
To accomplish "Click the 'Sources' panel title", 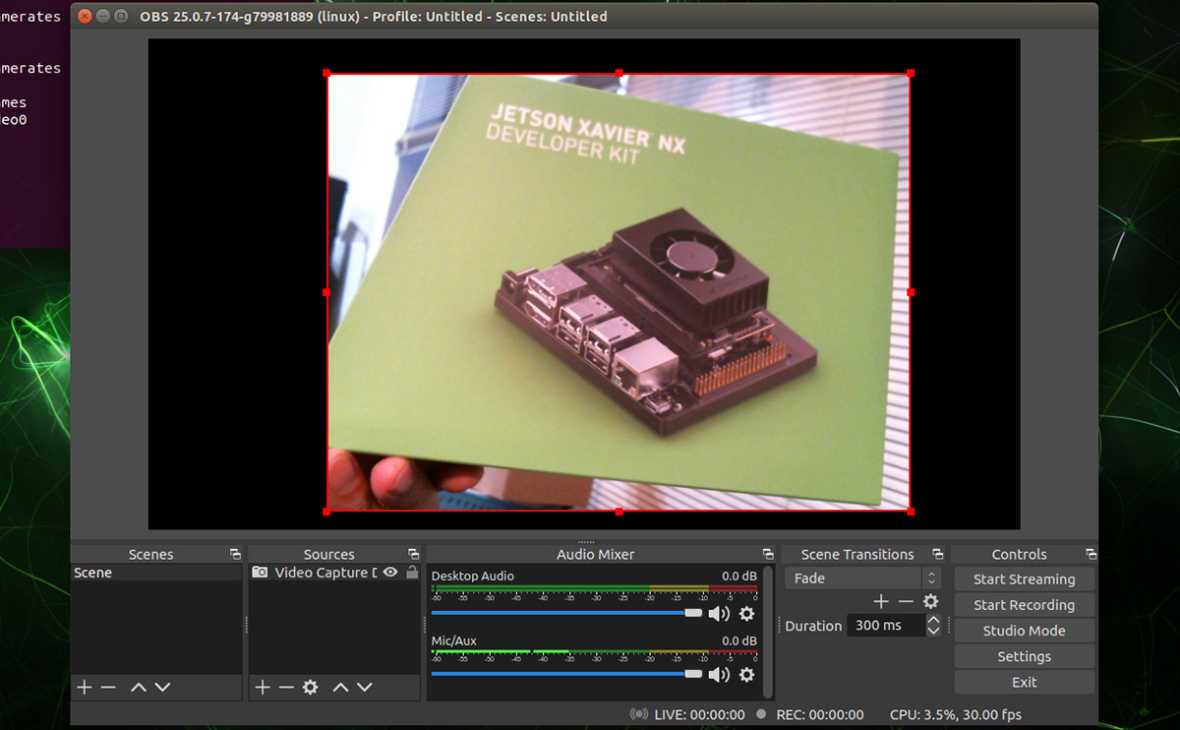I will coord(329,554).
